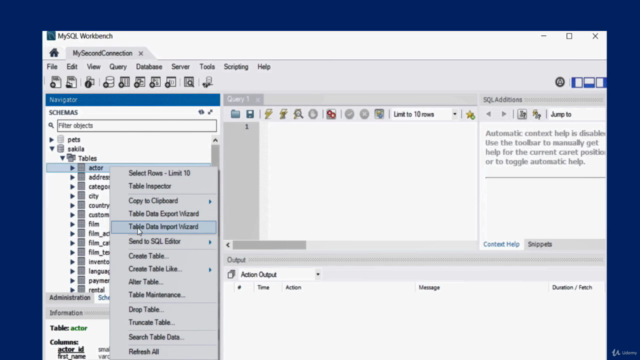
Task: Create a new view toolbar icon
Action: (x=139, y=82)
